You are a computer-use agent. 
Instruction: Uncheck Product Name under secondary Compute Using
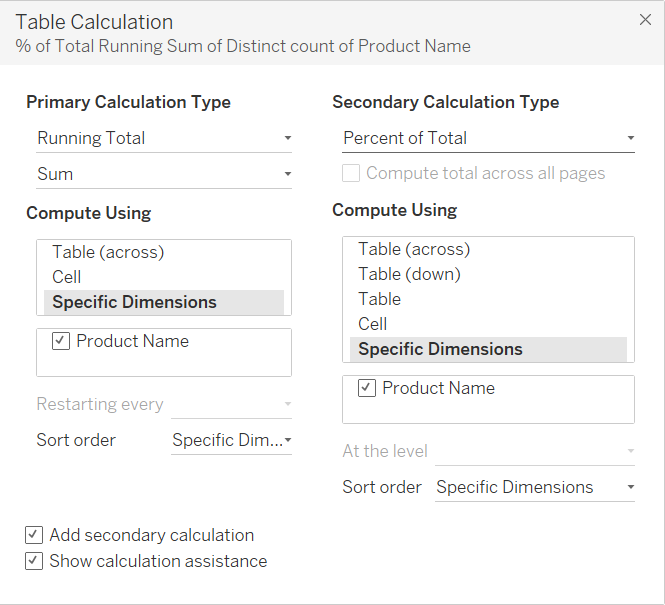click(367, 388)
